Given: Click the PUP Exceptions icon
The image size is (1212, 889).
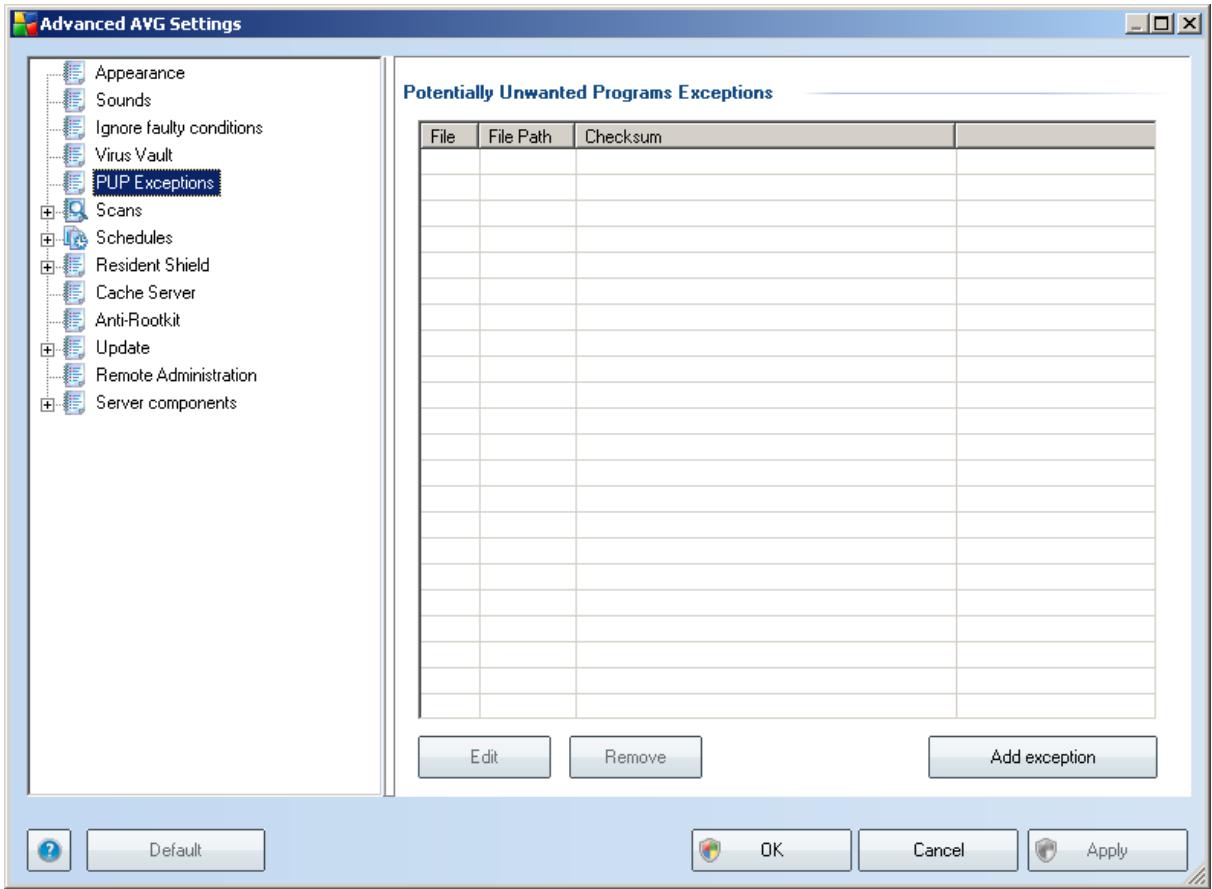Looking at the screenshot, I should pyautogui.click(x=73, y=183).
